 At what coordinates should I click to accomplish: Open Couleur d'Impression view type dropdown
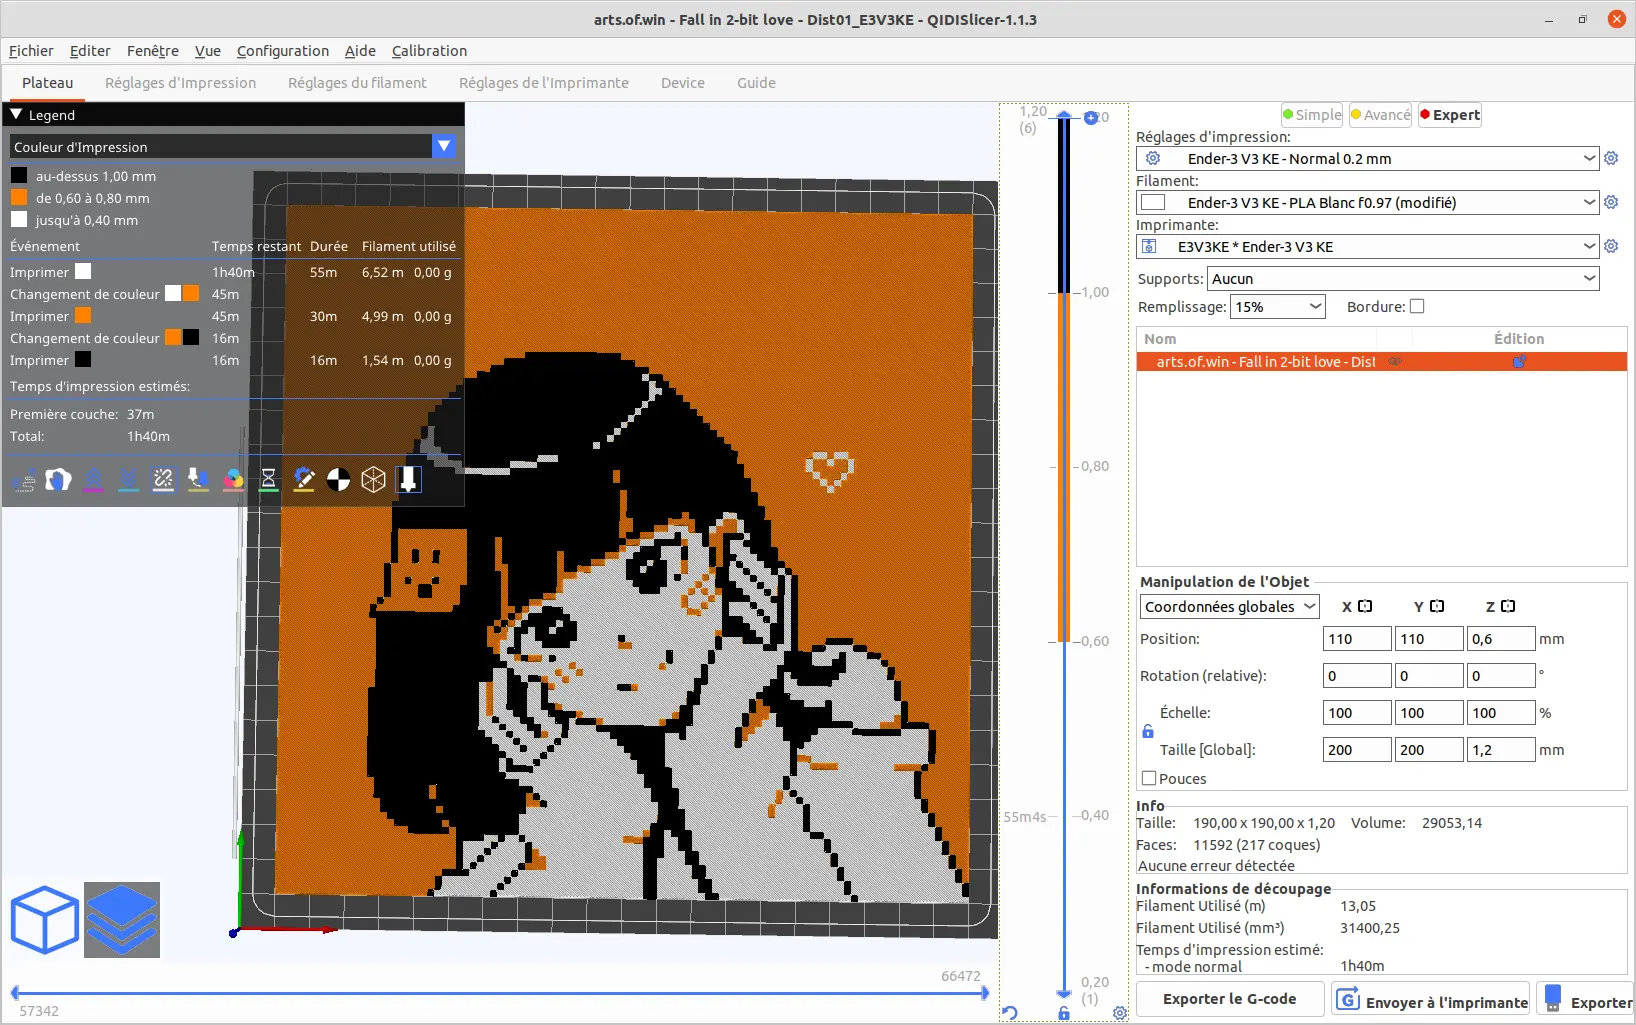[234, 147]
